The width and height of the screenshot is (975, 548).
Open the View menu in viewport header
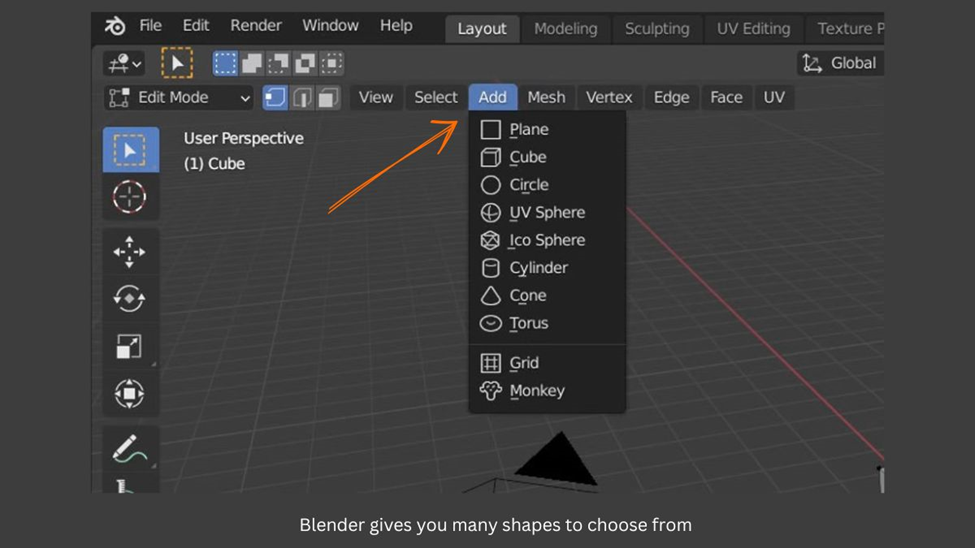(376, 98)
